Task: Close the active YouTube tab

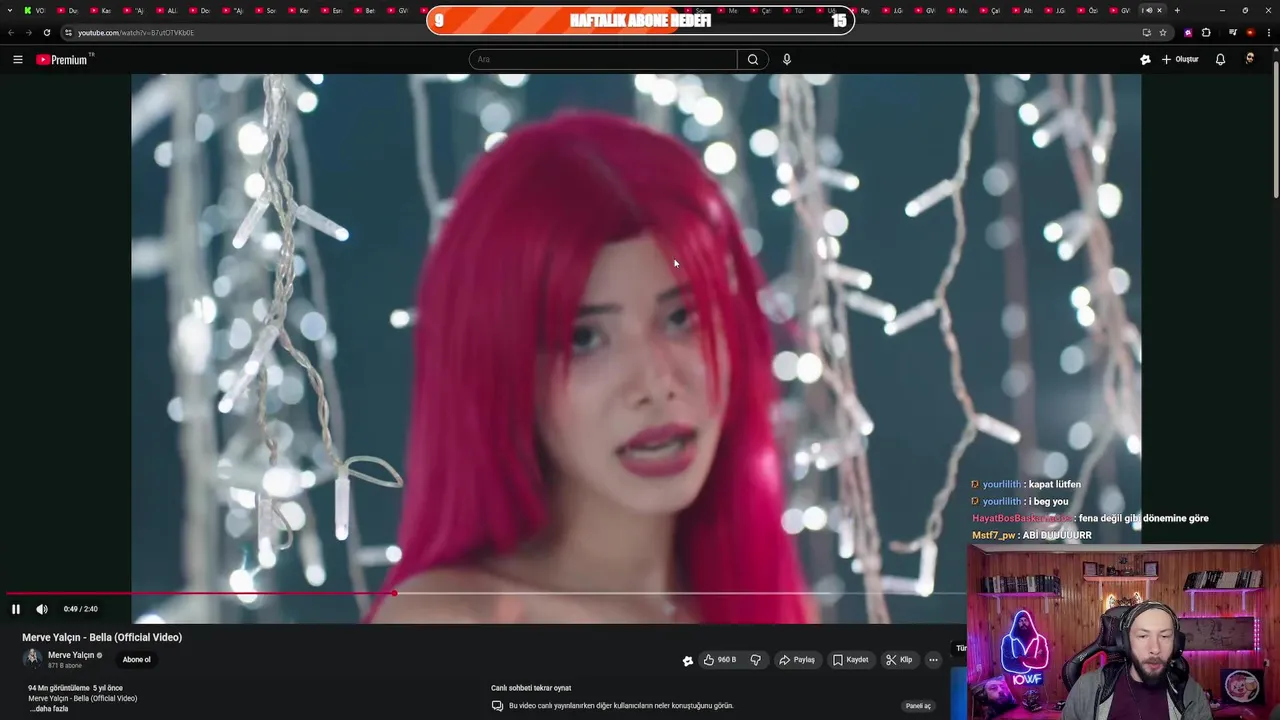Action: 1160,11
